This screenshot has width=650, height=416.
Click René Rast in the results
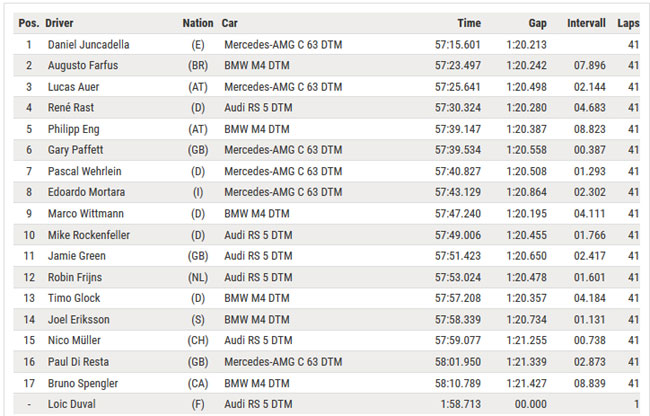(x=72, y=108)
